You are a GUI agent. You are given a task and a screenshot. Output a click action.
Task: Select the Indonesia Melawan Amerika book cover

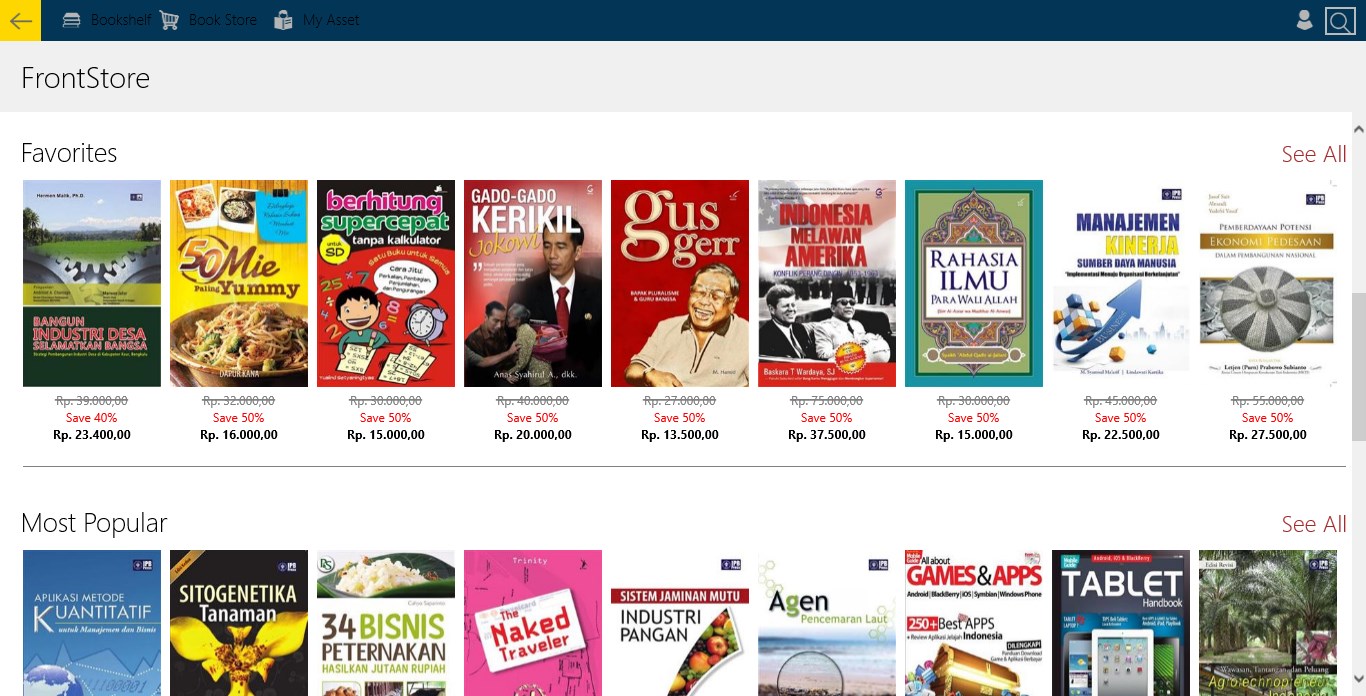click(827, 283)
